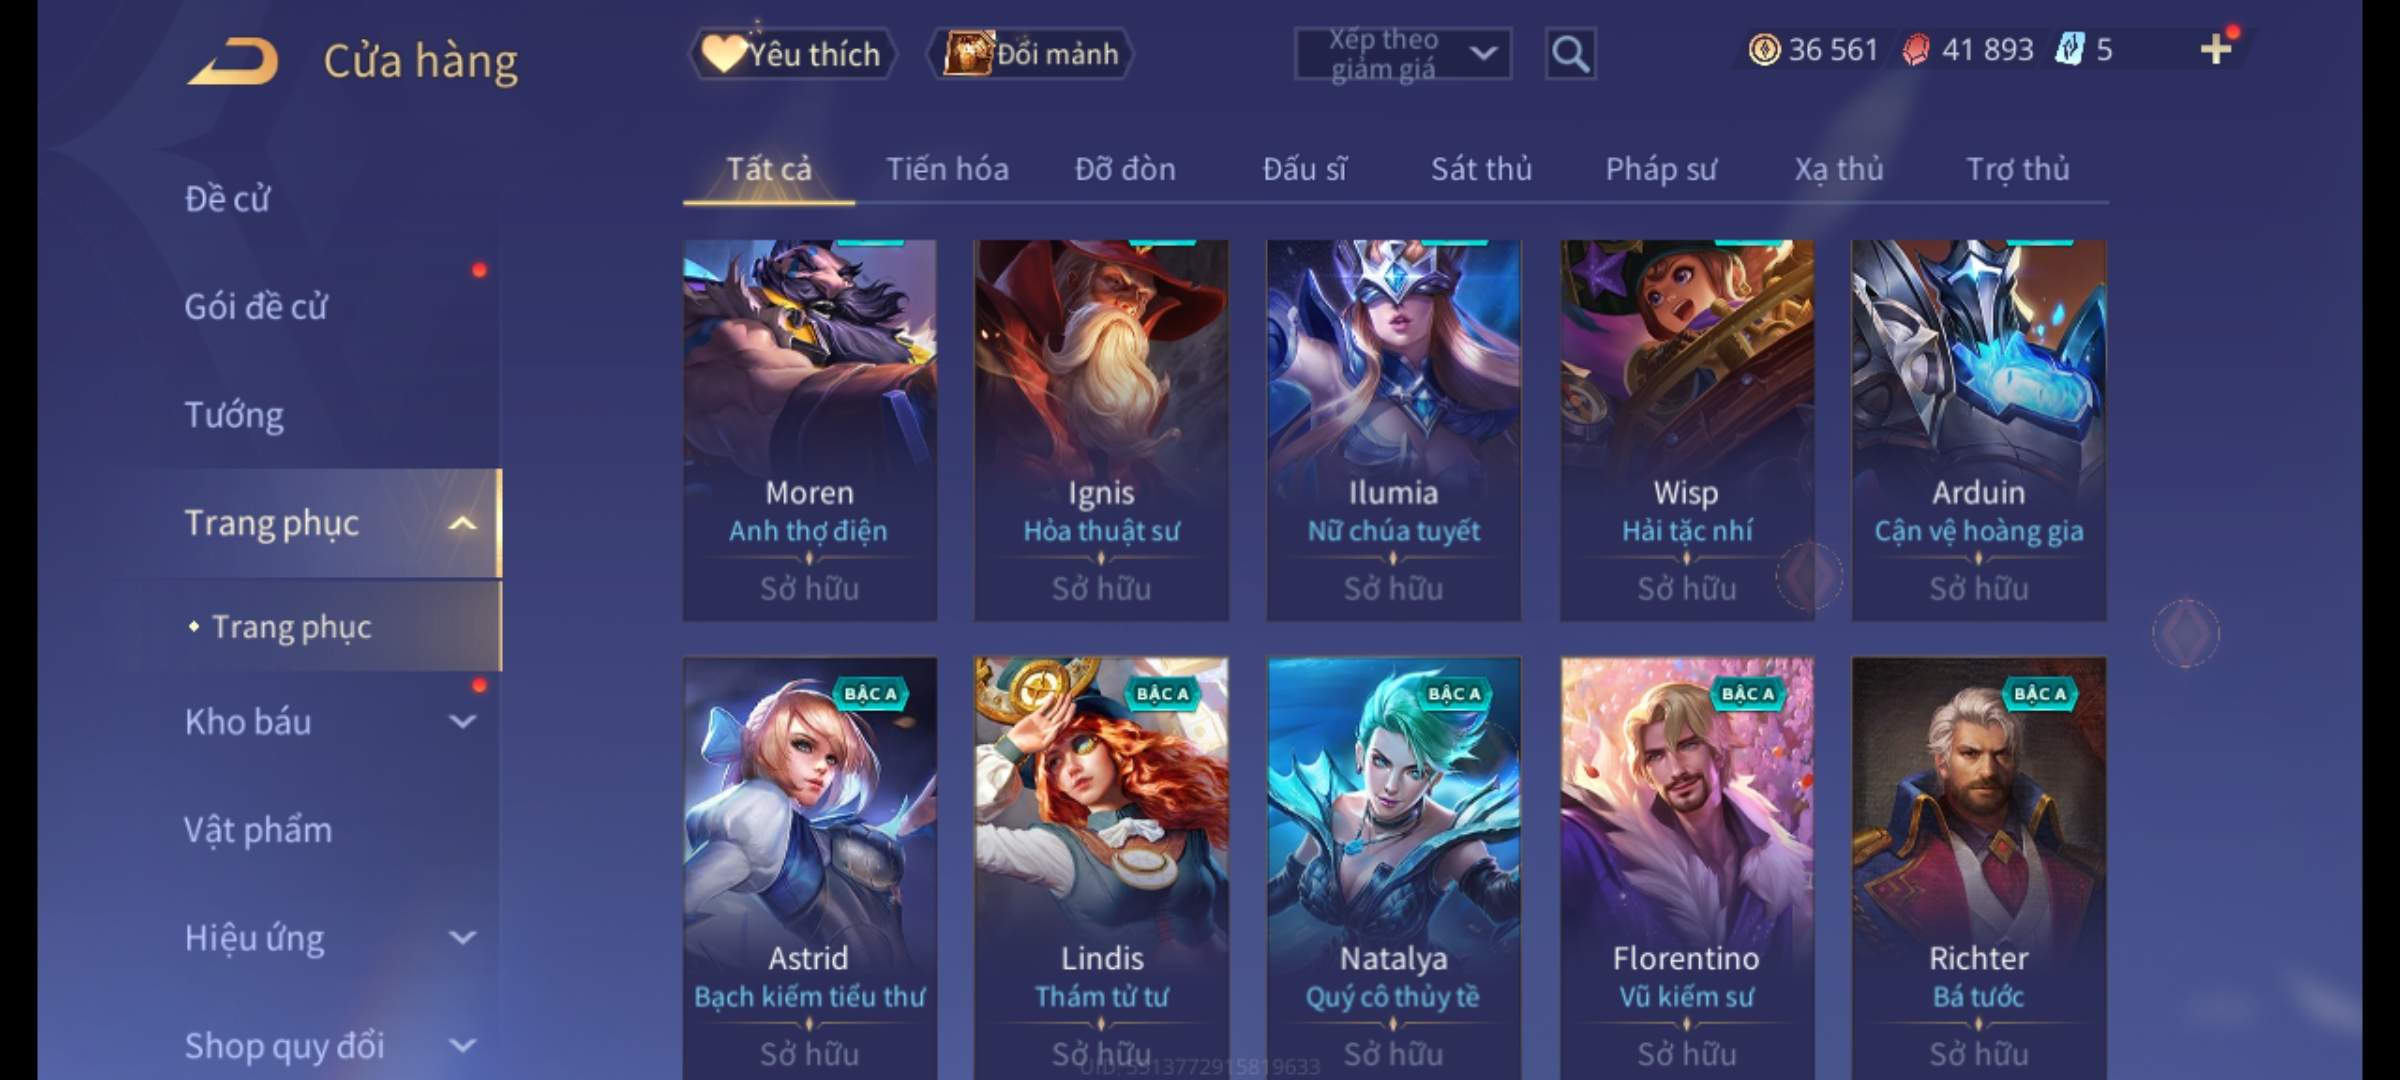Screen dimensions: 2400x1080
Task: Open the Xếp theo giảm giá dropdown
Action: (x=1403, y=54)
